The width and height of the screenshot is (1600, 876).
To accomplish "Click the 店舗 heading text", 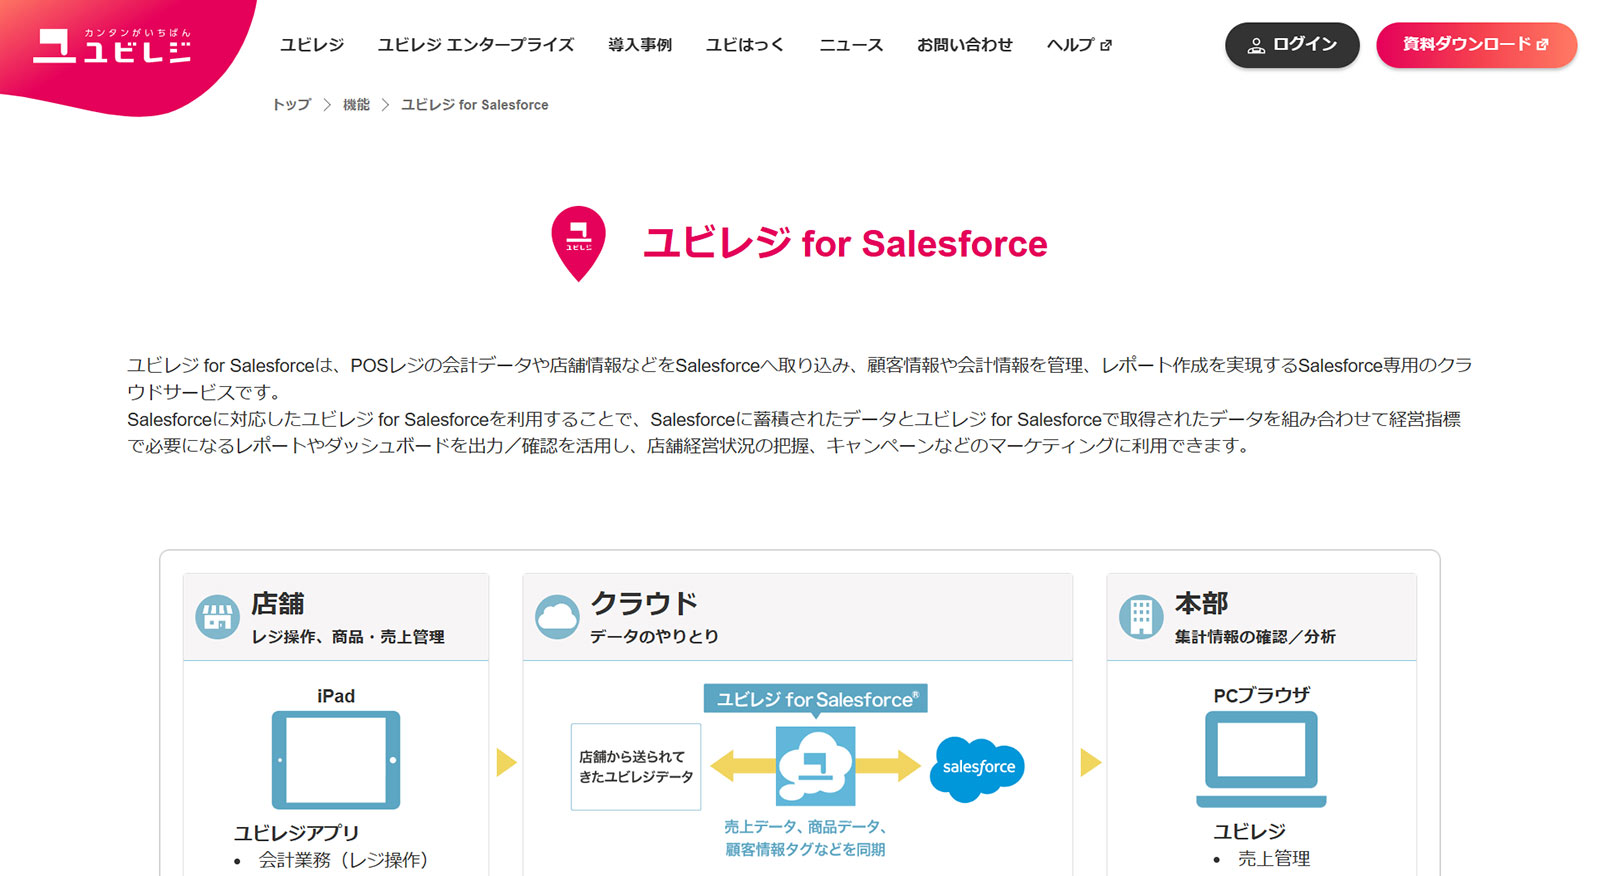I will point(278,604).
